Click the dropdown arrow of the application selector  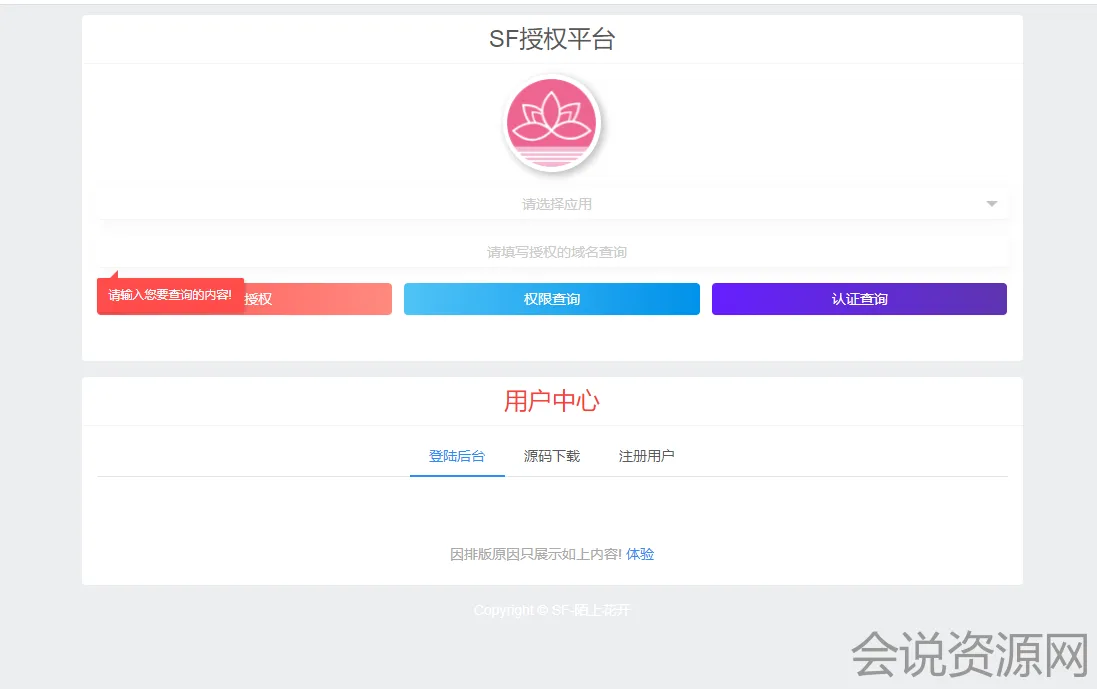pos(991,204)
